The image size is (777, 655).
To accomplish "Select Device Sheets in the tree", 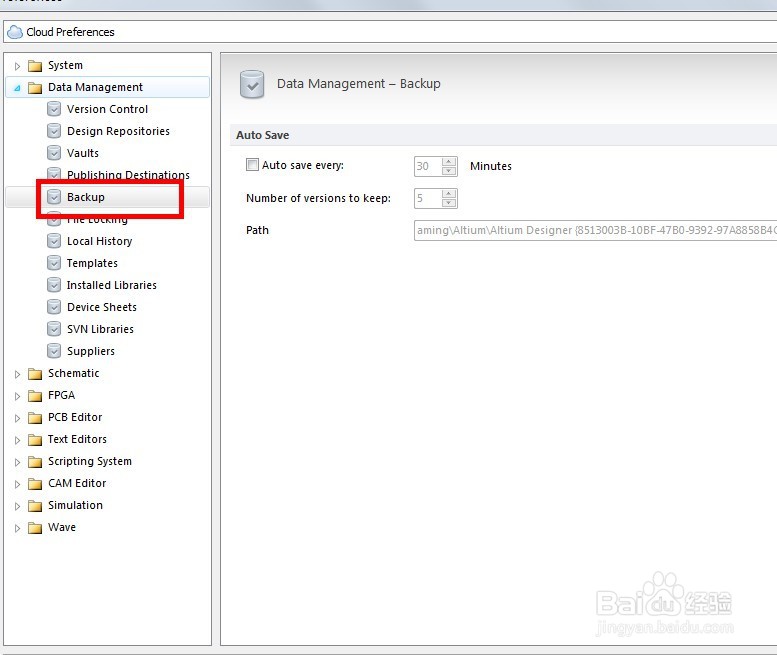I will coord(102,307).
